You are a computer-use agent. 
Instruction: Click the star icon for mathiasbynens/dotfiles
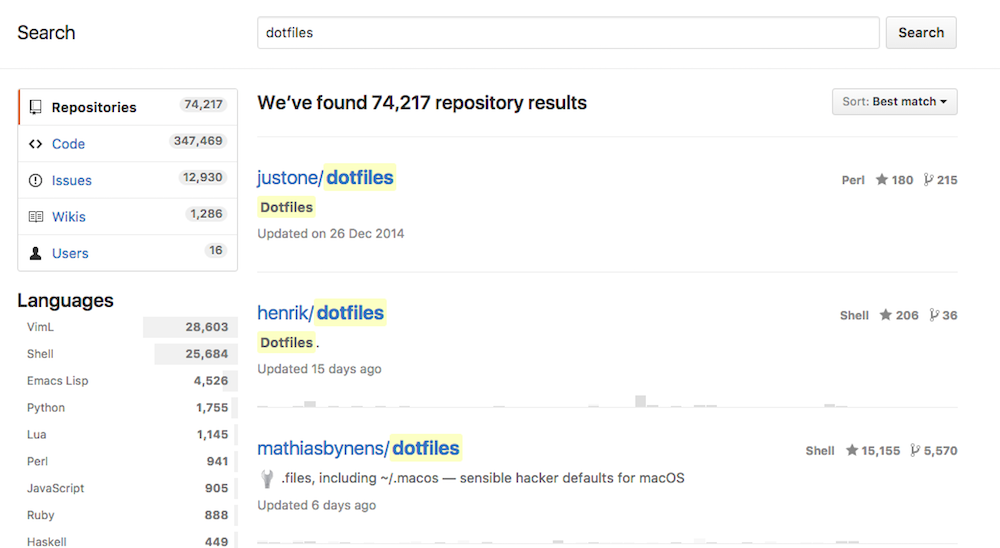[851, 450]
